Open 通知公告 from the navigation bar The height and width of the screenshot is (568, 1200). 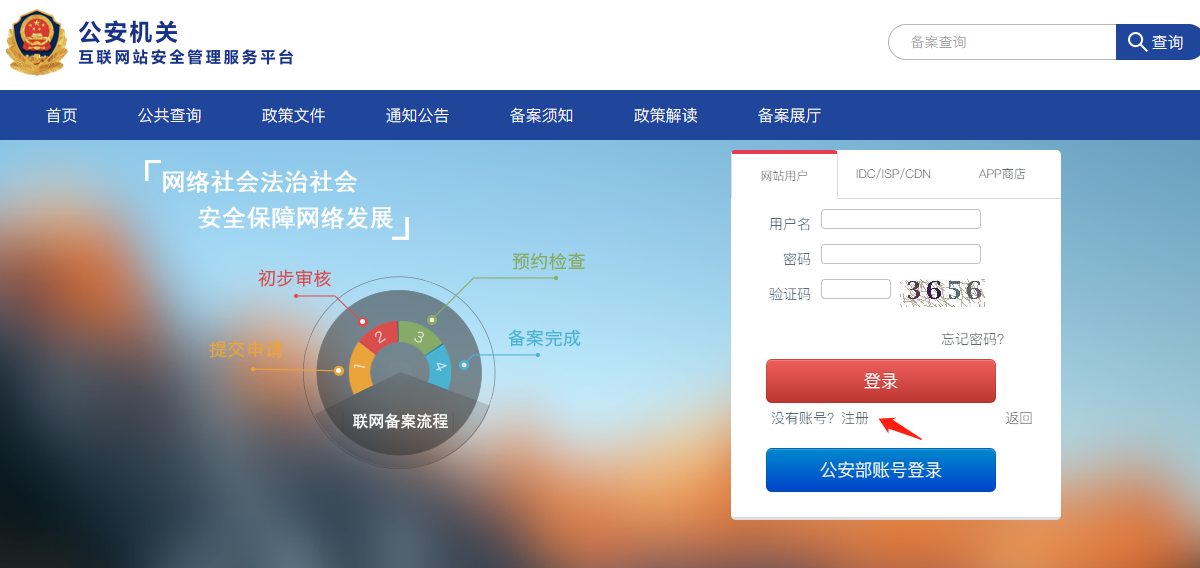point(418,115)
